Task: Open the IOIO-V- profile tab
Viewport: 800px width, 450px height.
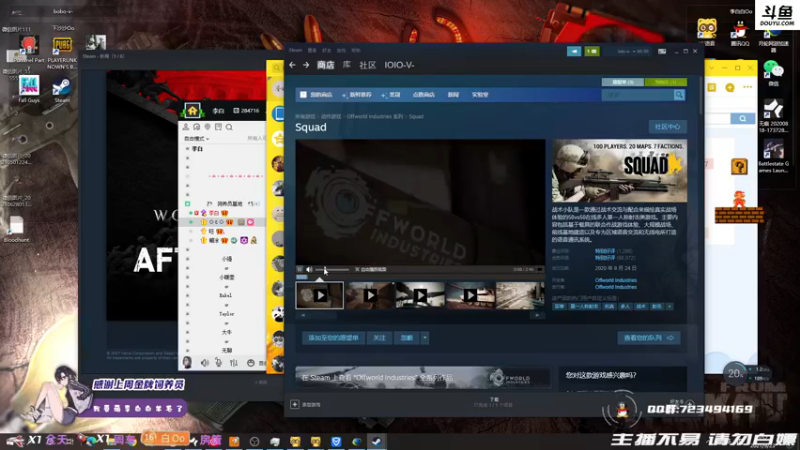Action: 399,65
